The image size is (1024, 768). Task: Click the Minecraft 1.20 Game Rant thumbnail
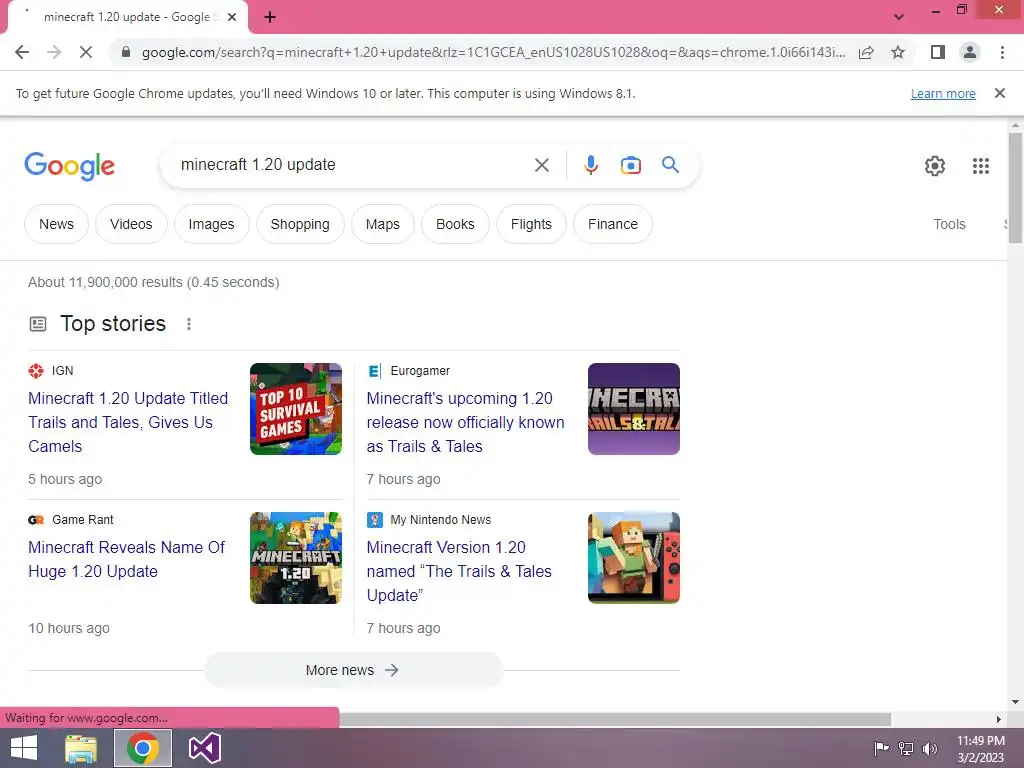pos(296,558)
